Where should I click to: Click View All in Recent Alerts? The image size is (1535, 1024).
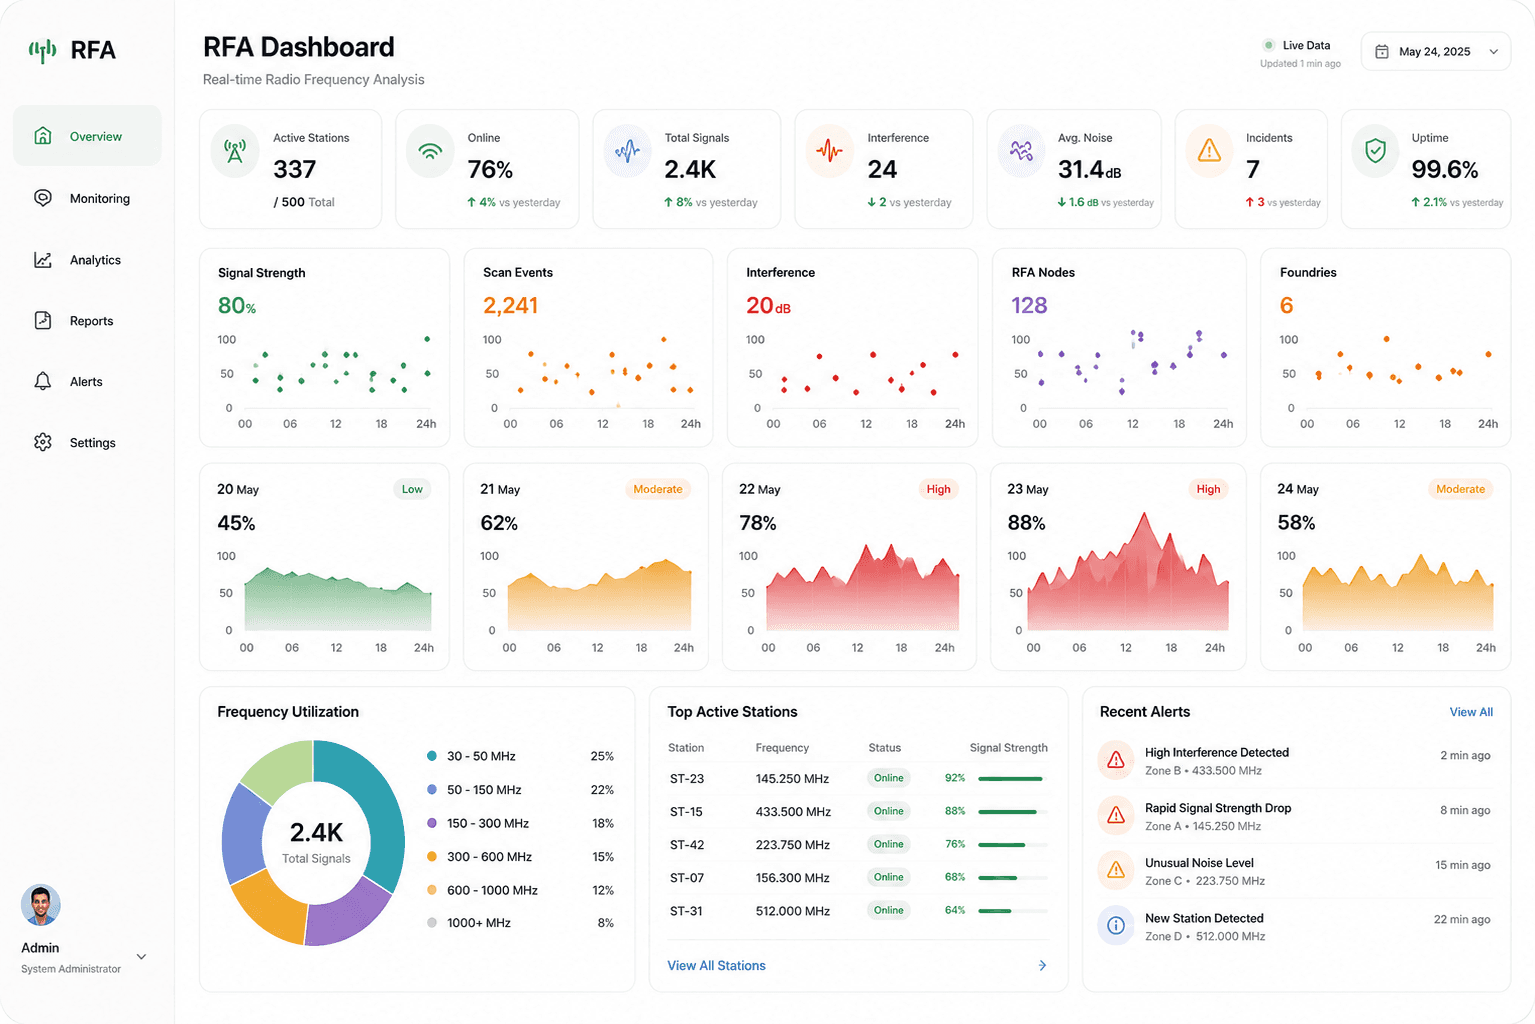[1471, 712]
